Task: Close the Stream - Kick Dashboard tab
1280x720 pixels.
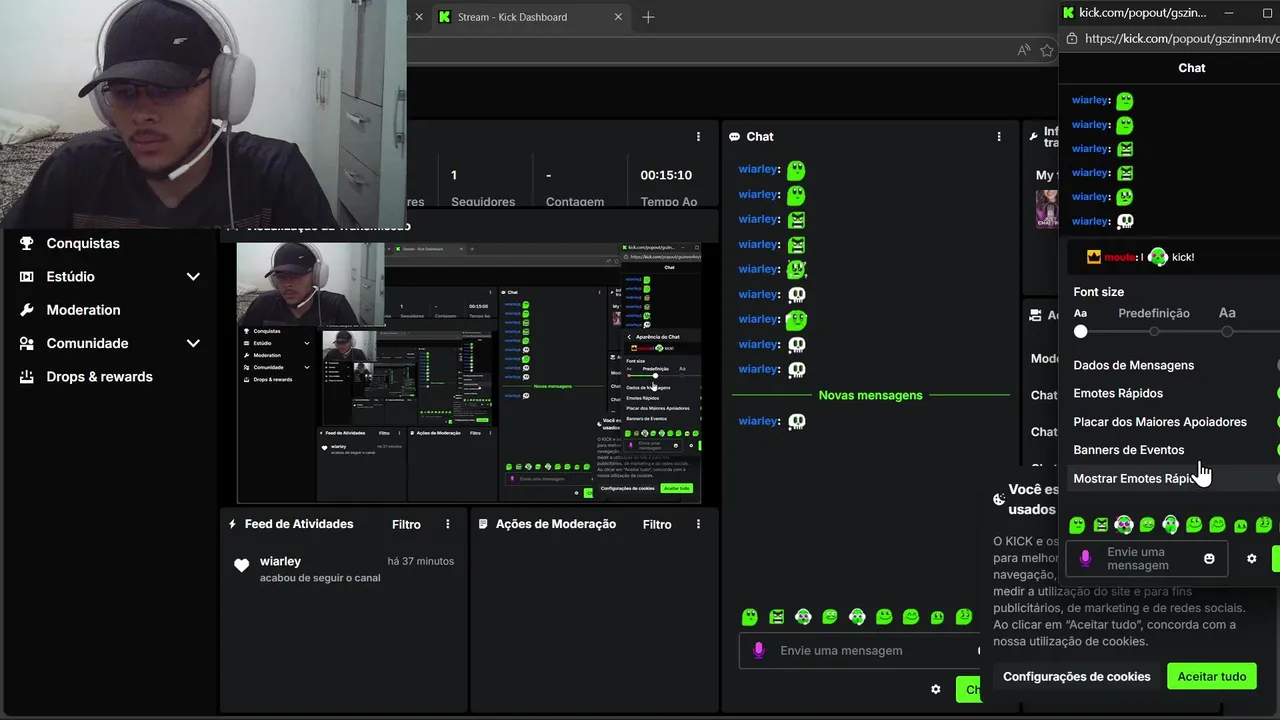Action: coord(618,17)
